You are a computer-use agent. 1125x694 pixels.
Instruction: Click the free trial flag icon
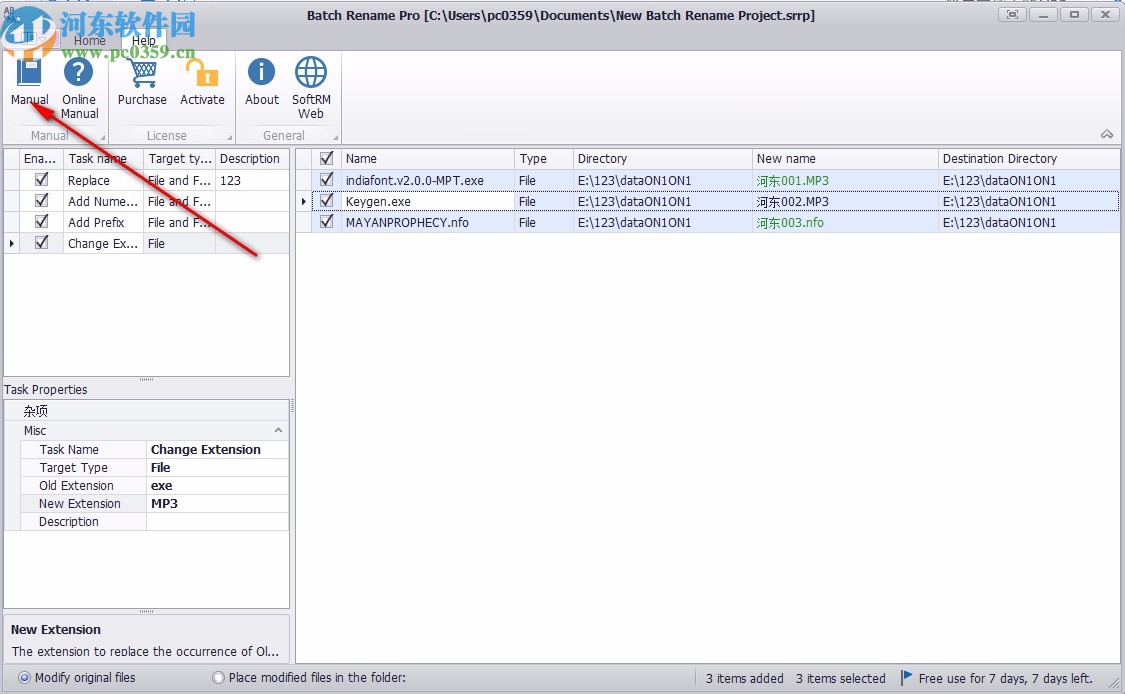907,678
